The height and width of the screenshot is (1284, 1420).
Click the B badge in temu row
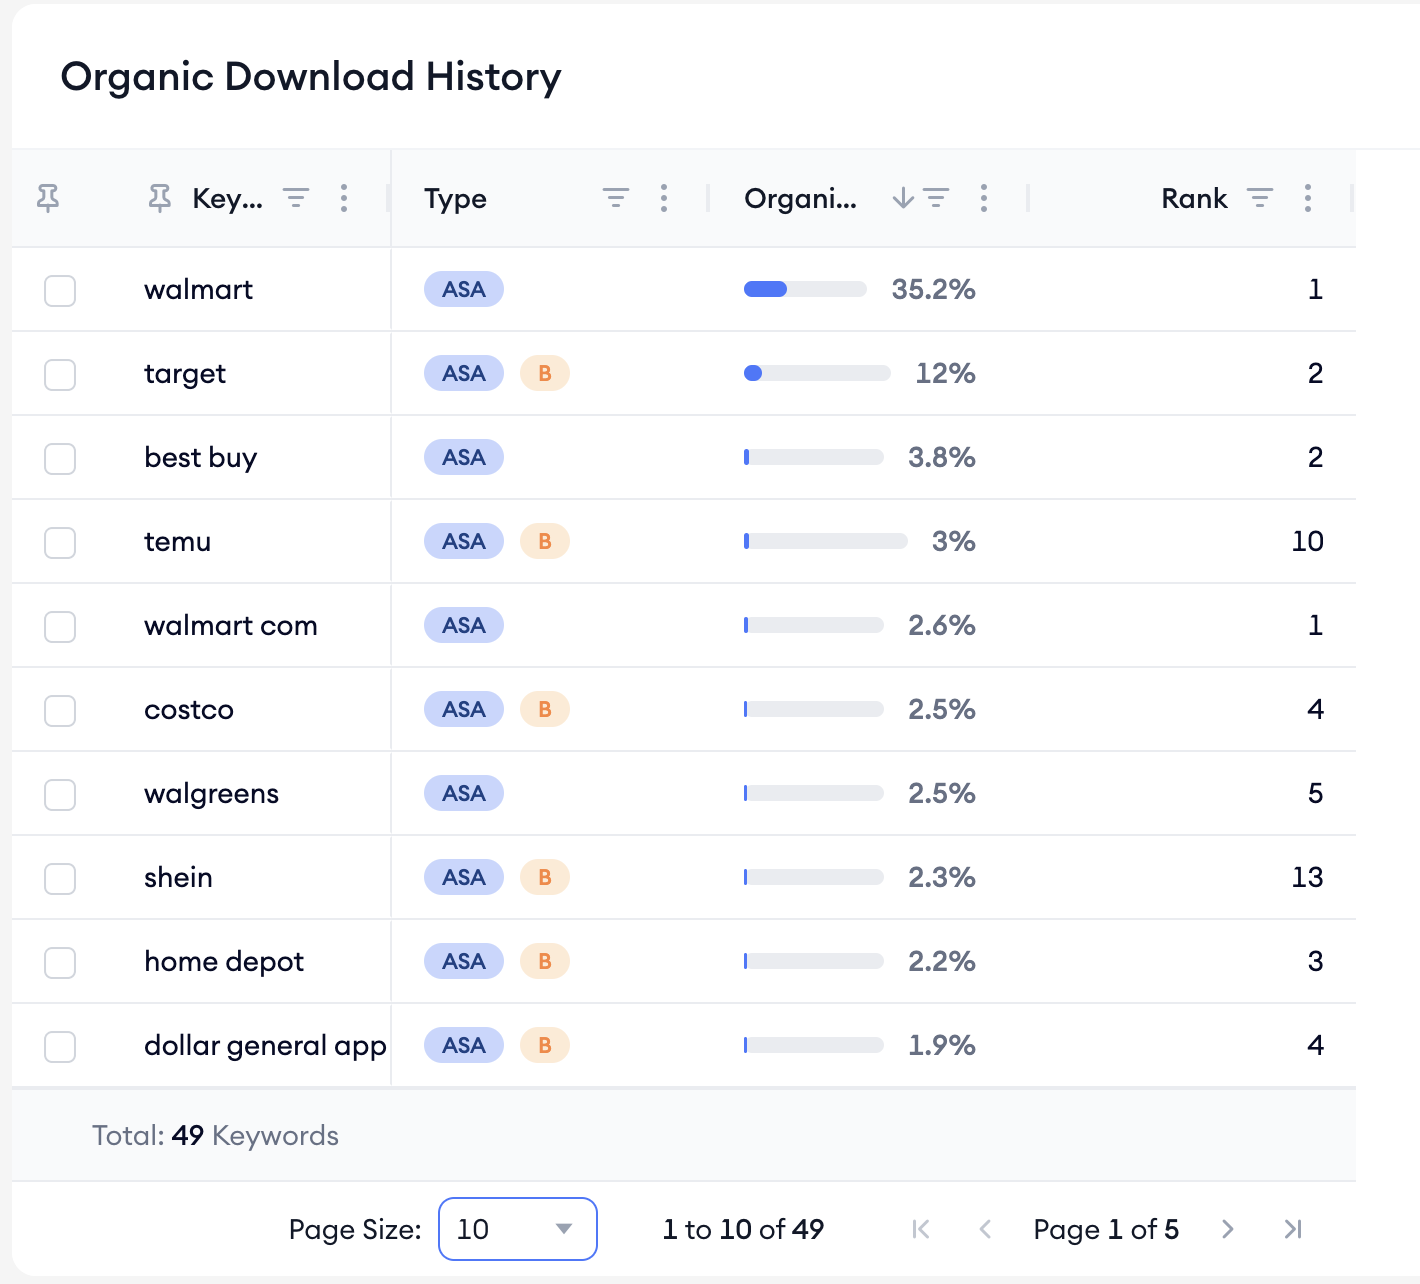pos(545,541)
